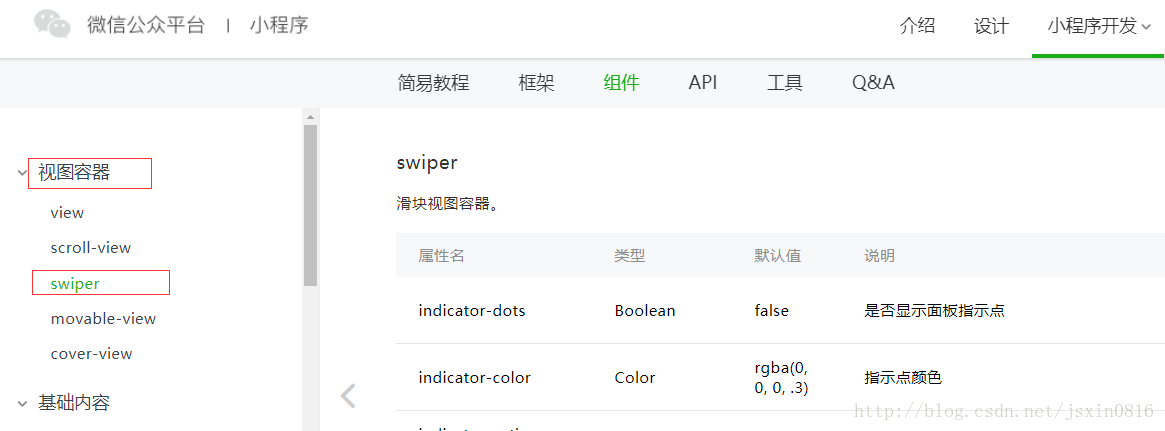The image size is (1165, 431).
Task: Click the WeChat logo icon
Action: (x=52, y=25)
